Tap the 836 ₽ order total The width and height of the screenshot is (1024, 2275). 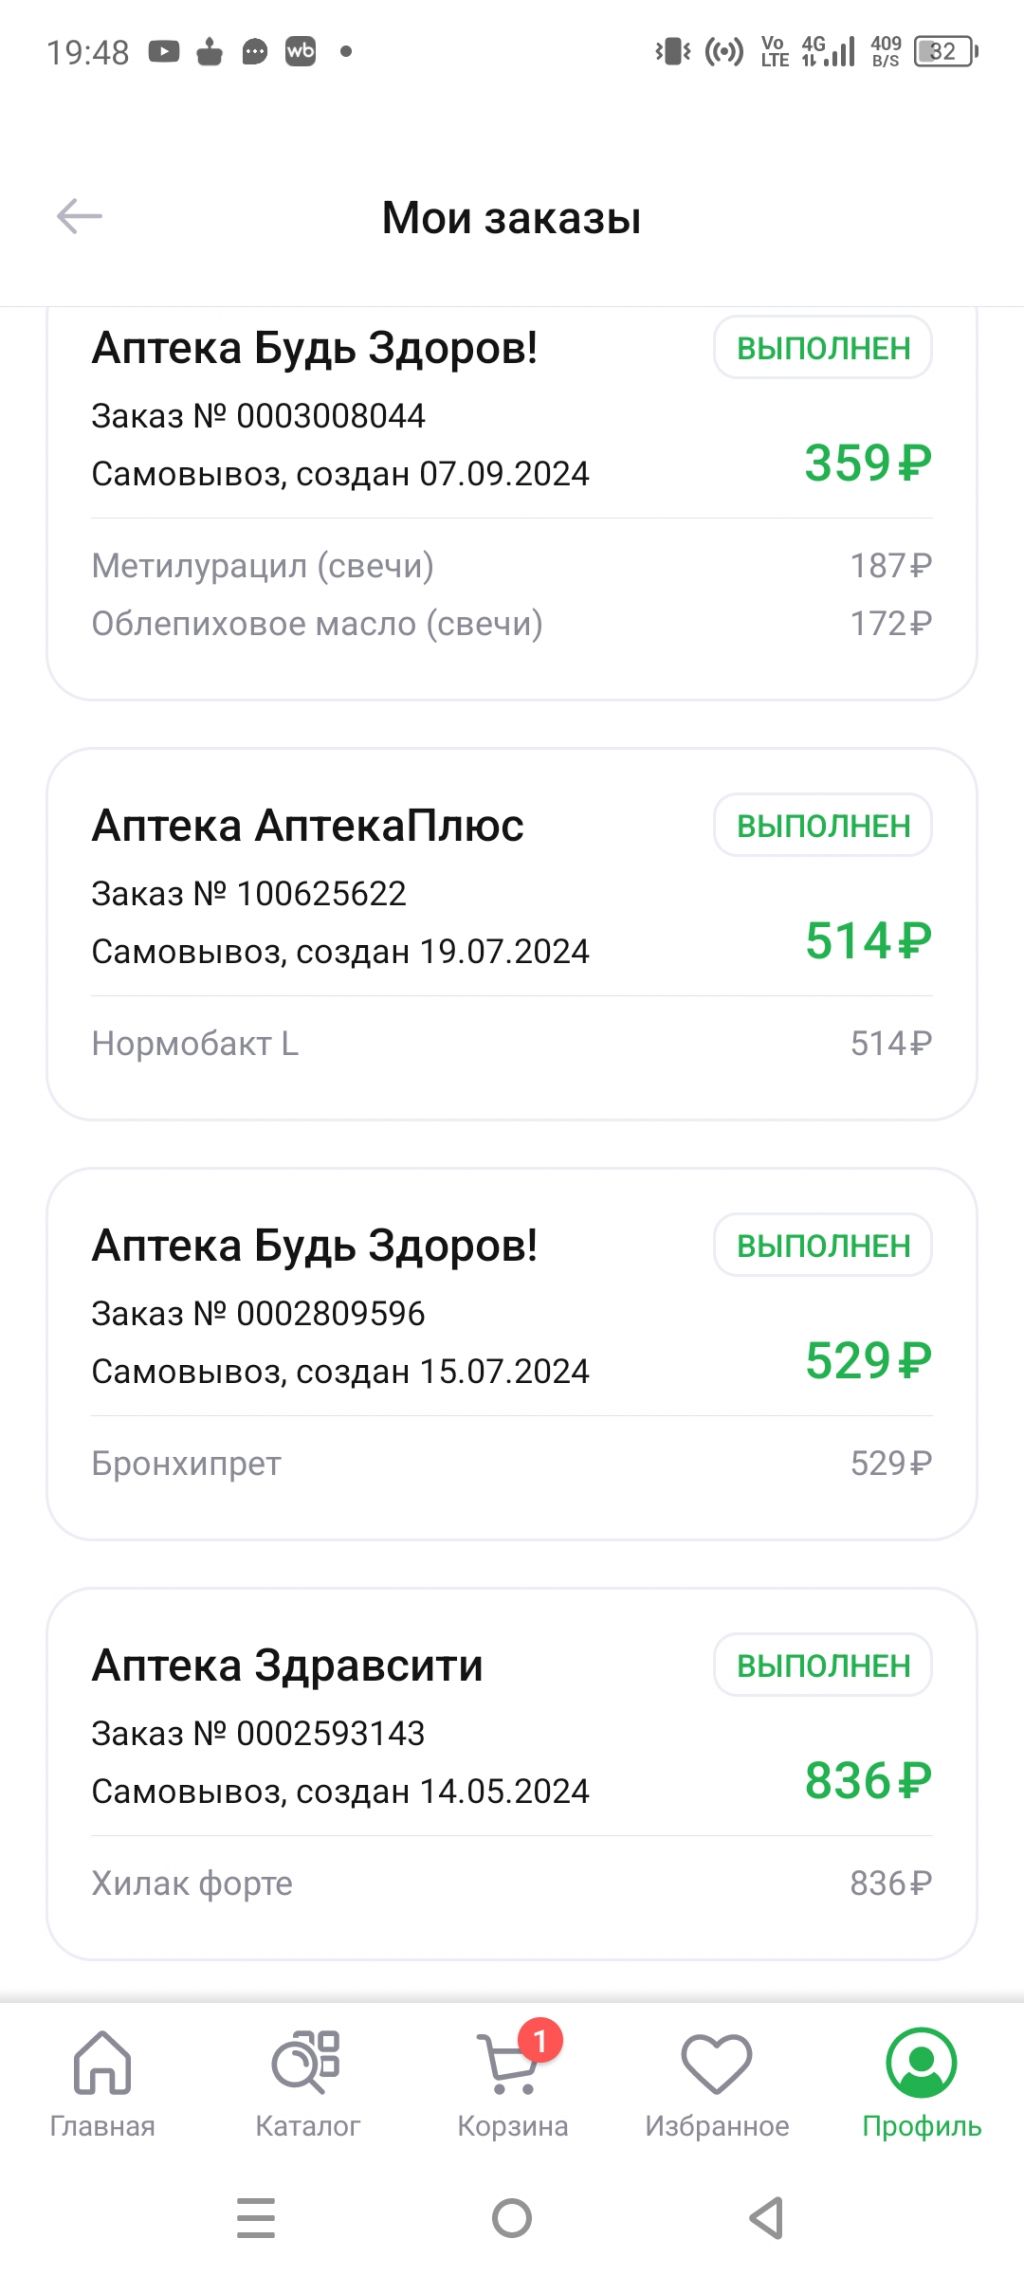pos(867,1781)
